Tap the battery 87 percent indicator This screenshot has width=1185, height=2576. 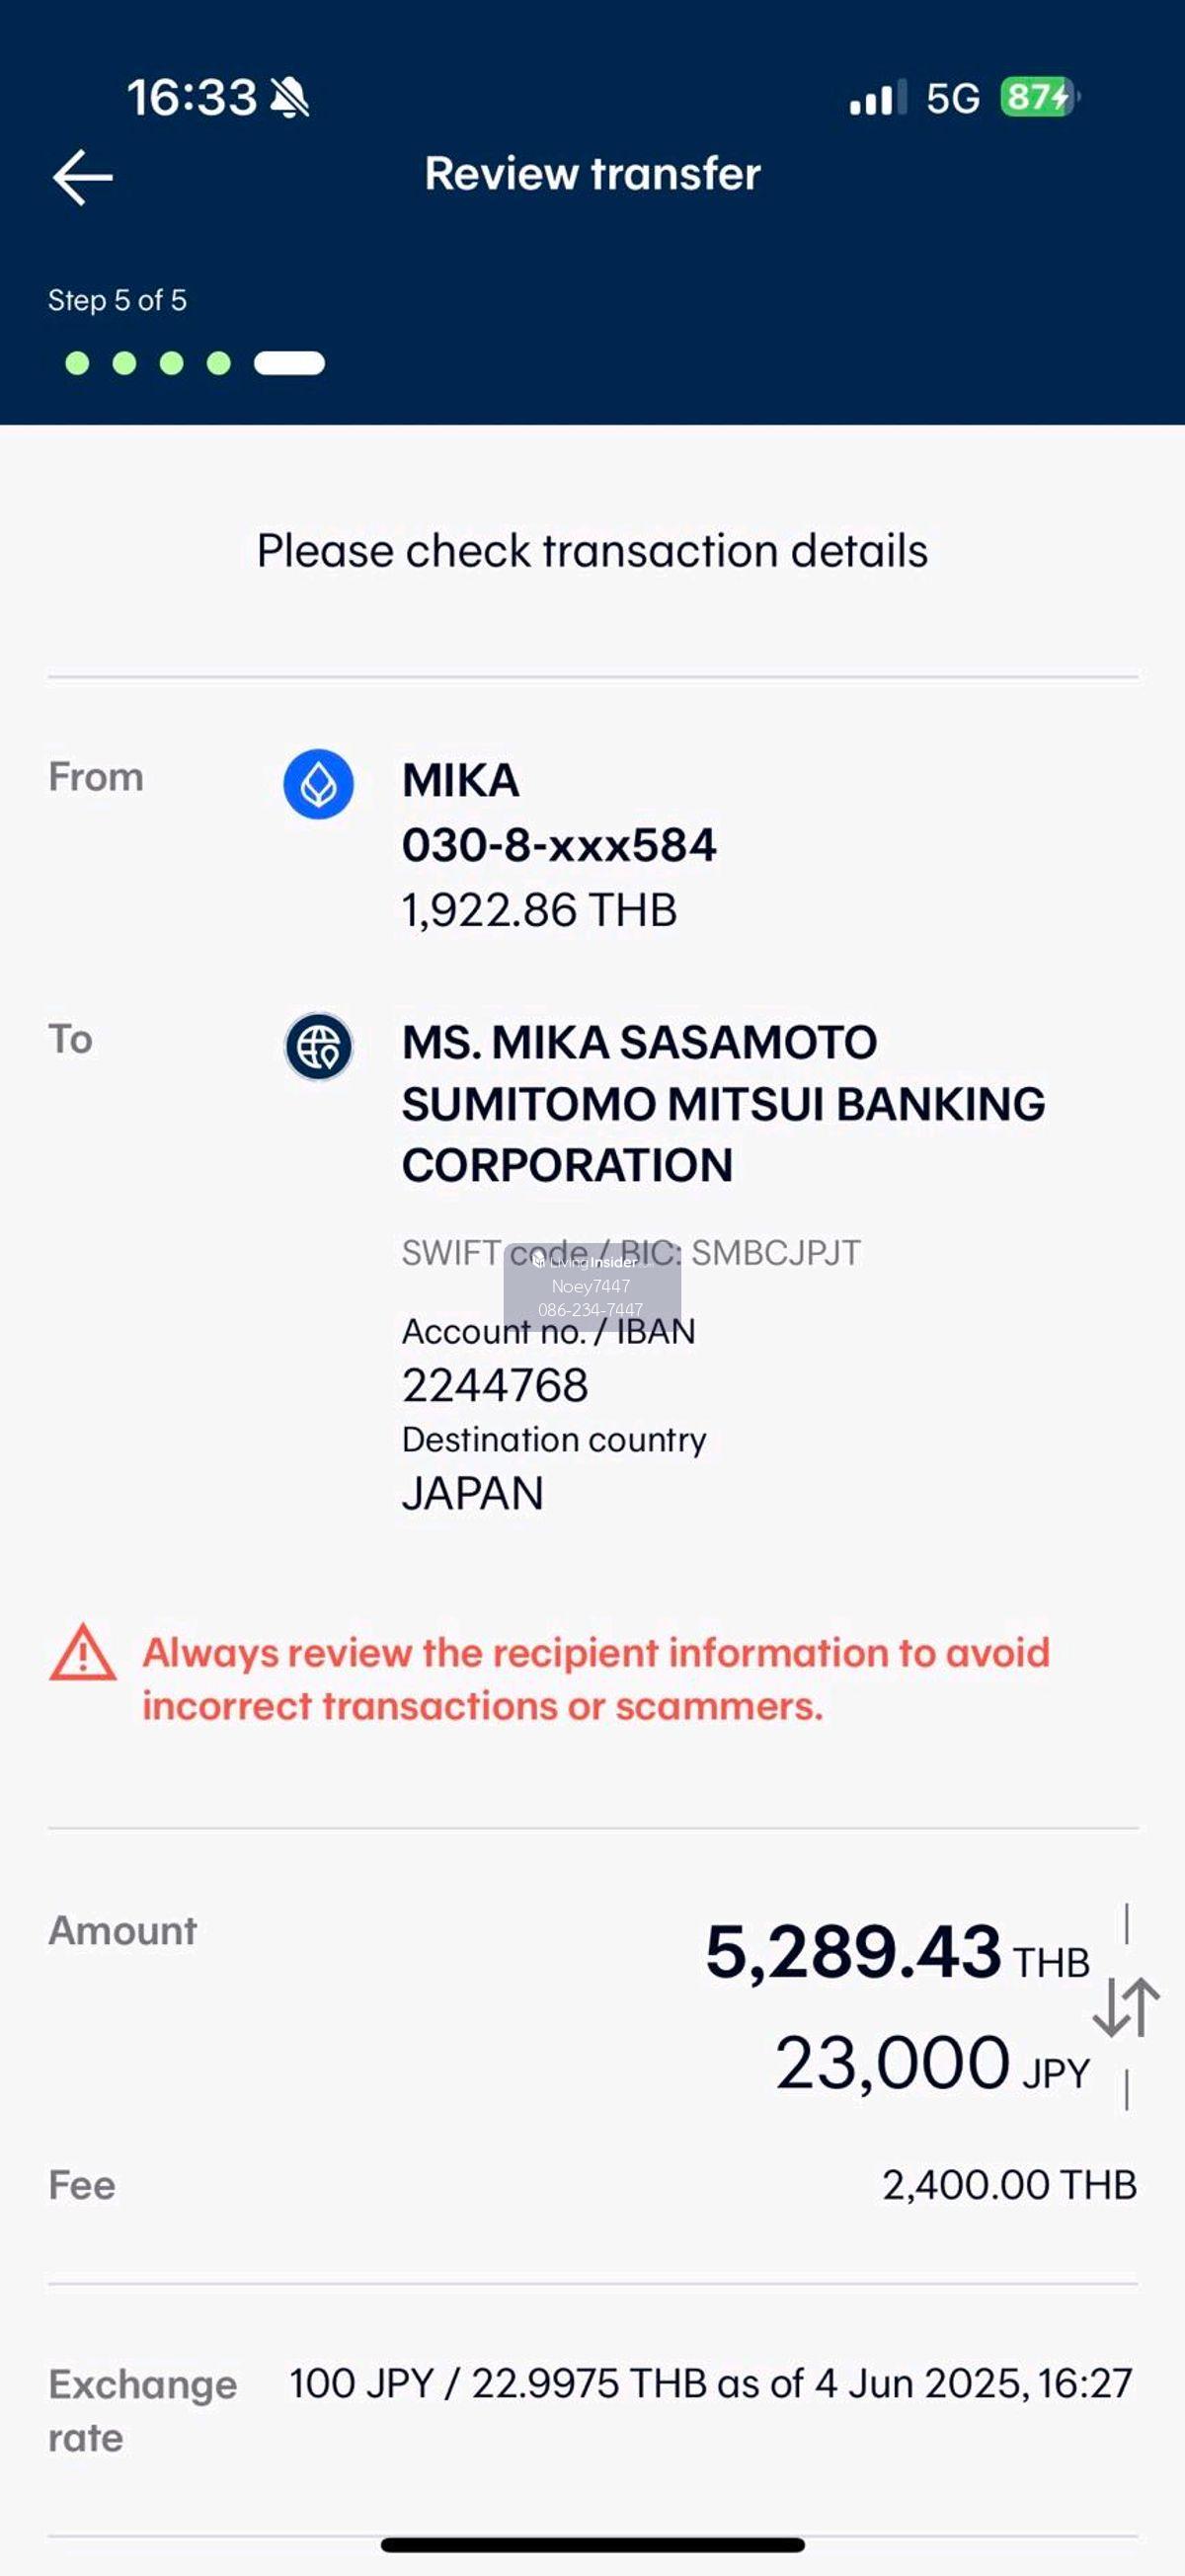[1039, 98]
